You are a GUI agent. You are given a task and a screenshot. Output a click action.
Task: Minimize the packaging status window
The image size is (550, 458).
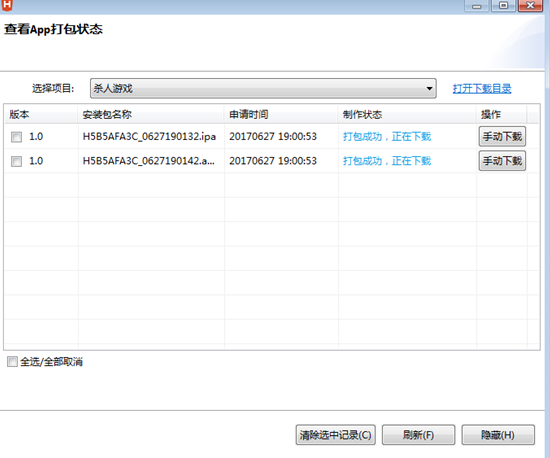[x=476, y=6]
